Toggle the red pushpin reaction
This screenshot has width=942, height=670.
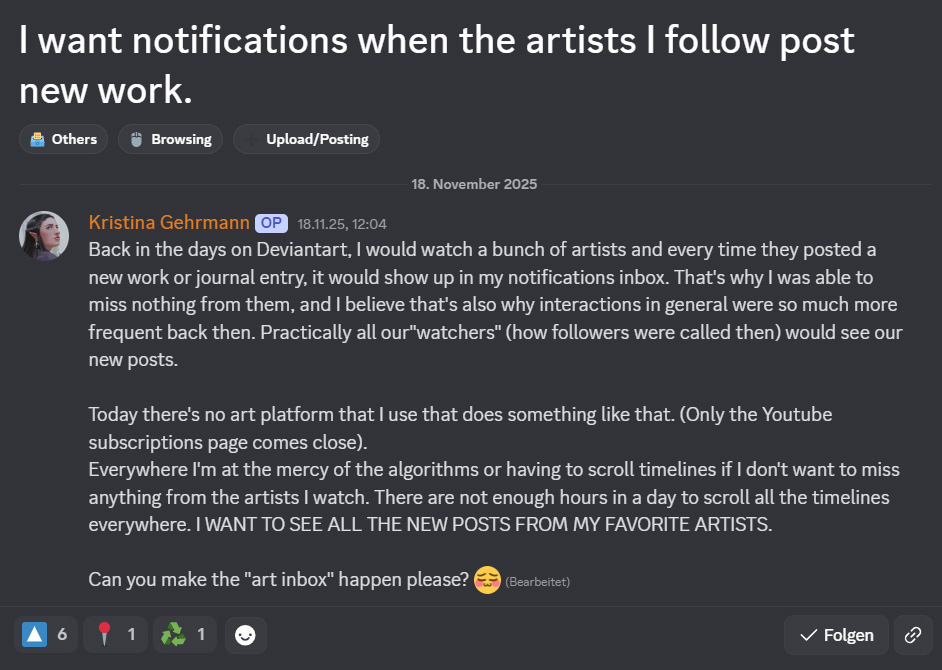pos(116,634)
